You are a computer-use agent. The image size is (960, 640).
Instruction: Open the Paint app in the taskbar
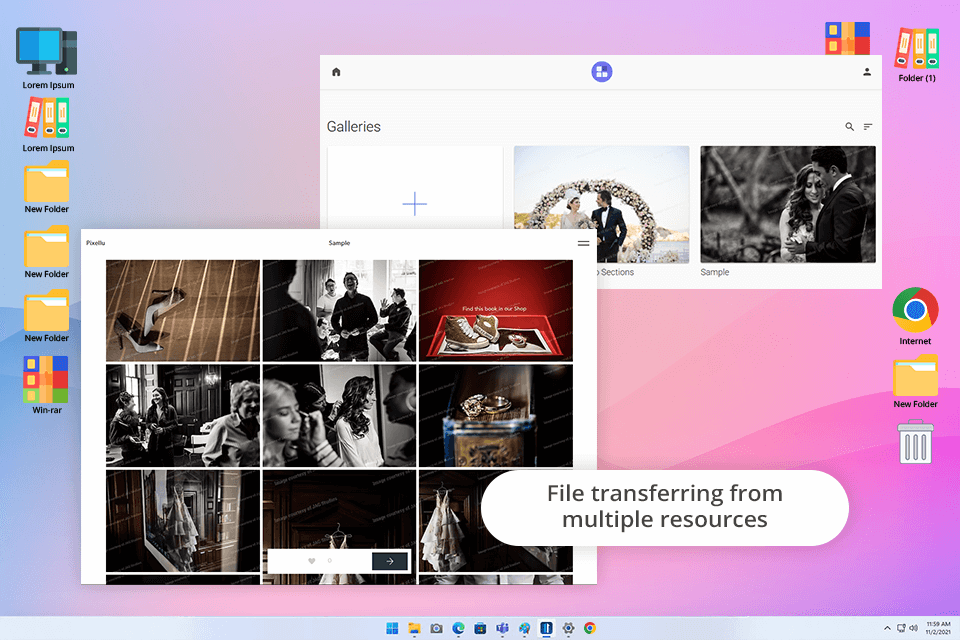pyautogui.click(x=524, y=628)
